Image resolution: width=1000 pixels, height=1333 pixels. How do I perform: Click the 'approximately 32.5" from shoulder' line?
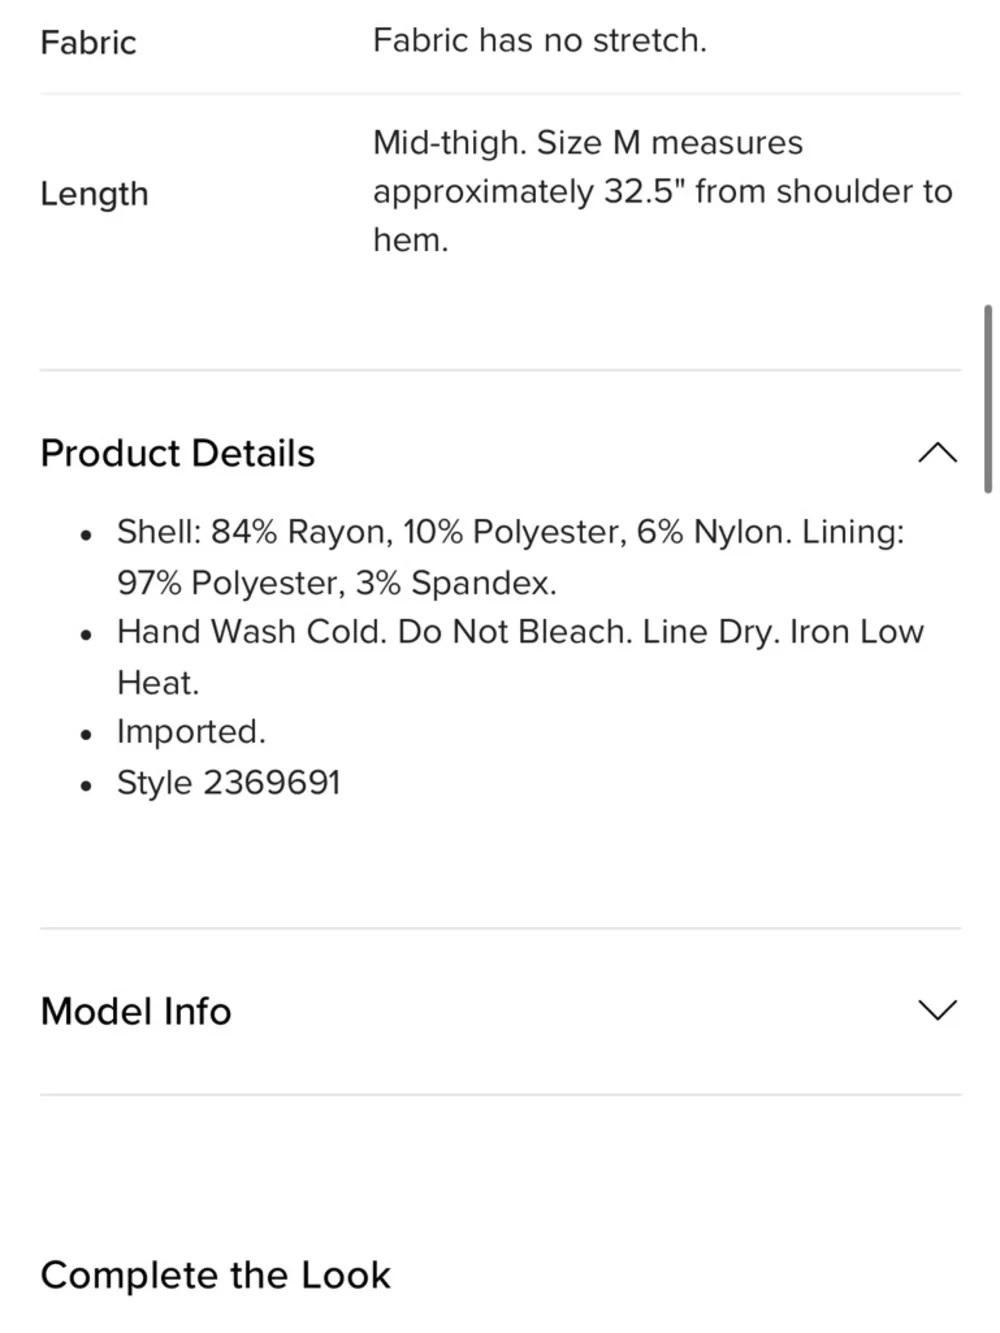click(x=662, y=191)
